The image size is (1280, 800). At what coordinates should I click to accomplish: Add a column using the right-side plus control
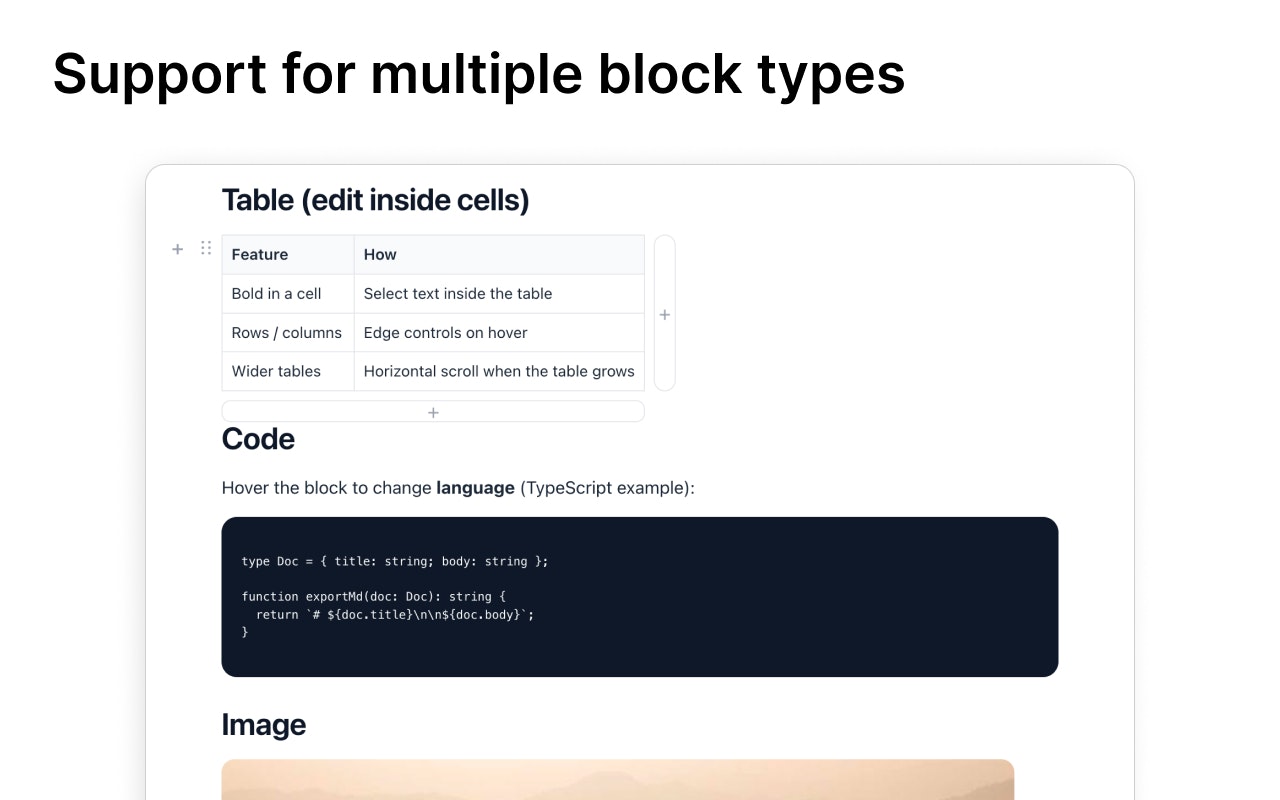[x=664, y=314]
